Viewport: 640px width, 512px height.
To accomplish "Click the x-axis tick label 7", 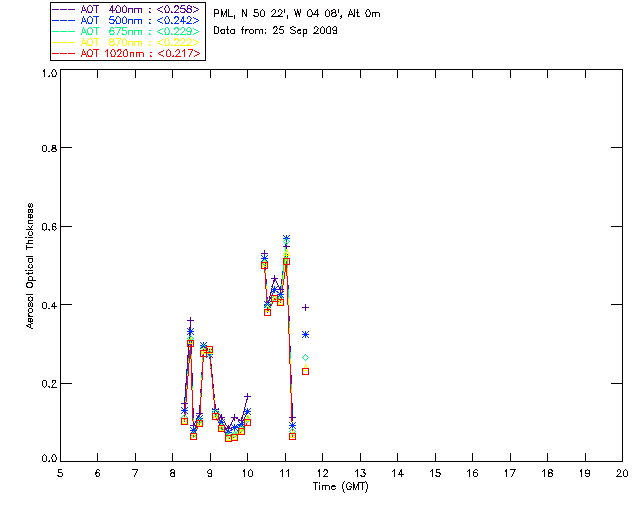I will (x=135, y=473).
